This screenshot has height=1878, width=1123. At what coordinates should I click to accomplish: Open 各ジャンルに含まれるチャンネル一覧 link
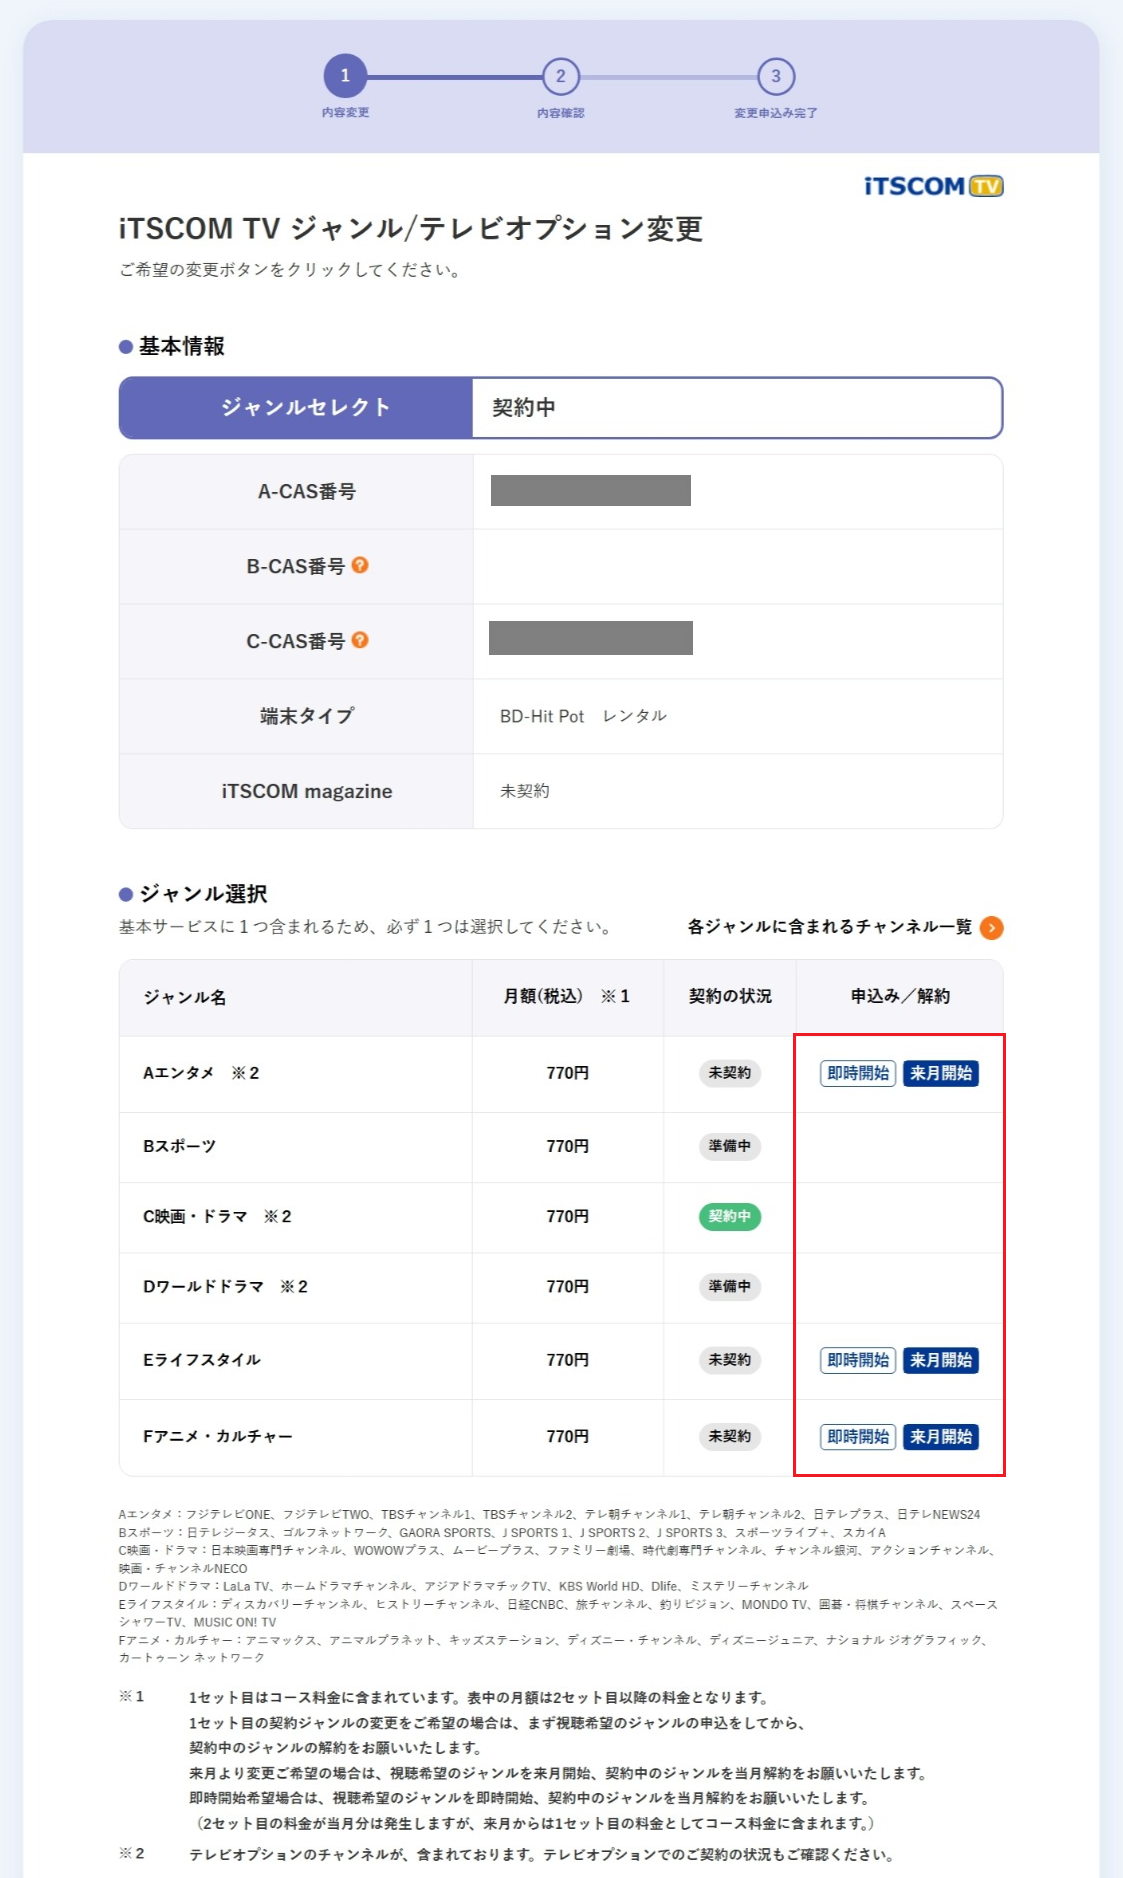(829, 927)
